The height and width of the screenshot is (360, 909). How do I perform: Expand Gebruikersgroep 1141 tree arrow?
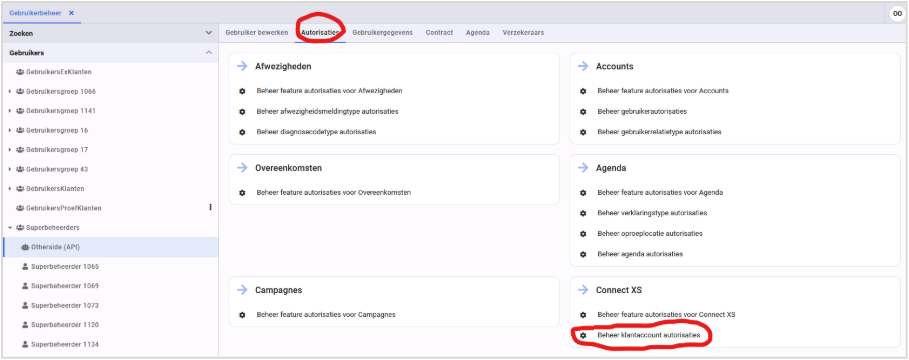[10, 111]
